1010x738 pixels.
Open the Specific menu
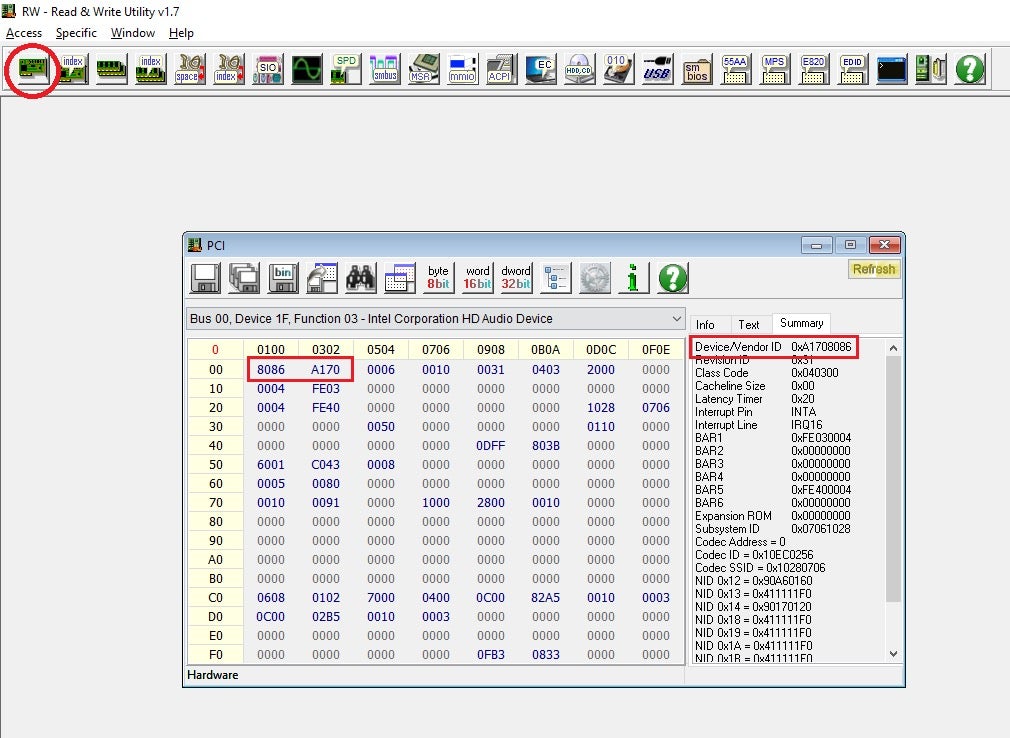(76, 33)
